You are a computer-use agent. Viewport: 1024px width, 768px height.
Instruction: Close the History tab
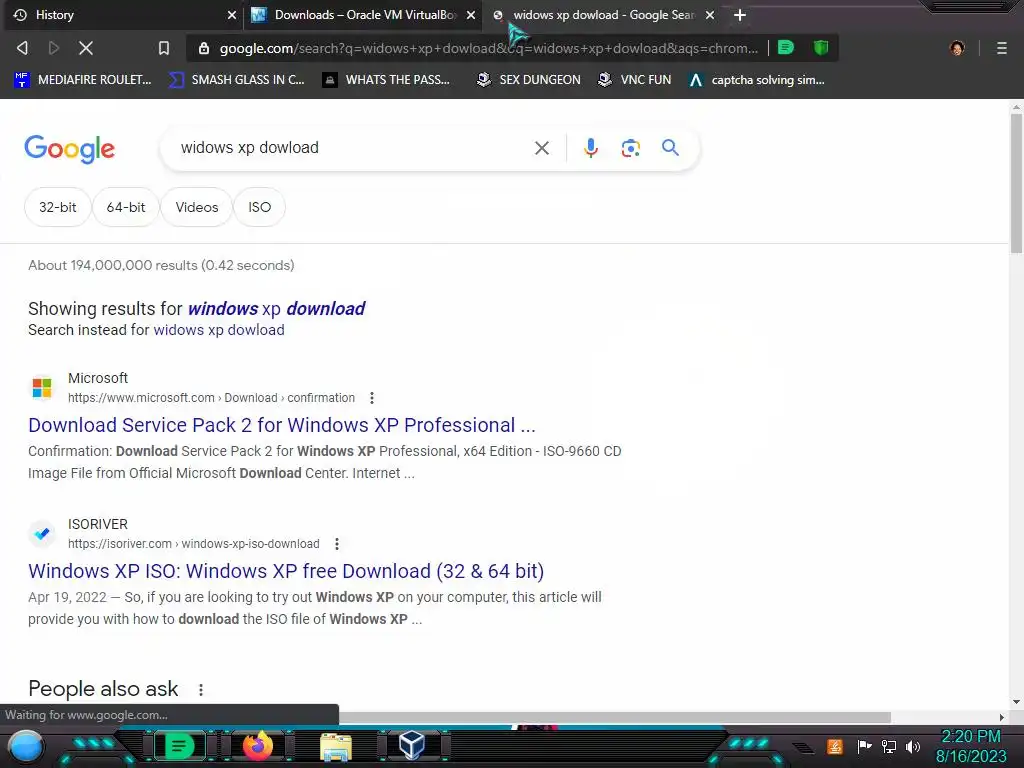coord(232,15)
